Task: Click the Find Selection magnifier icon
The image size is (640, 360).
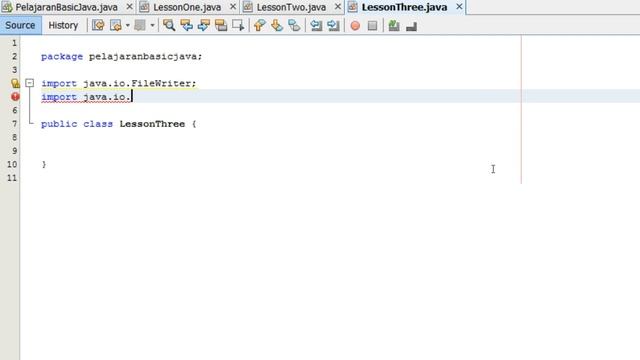Action: [x=169, y=25]
